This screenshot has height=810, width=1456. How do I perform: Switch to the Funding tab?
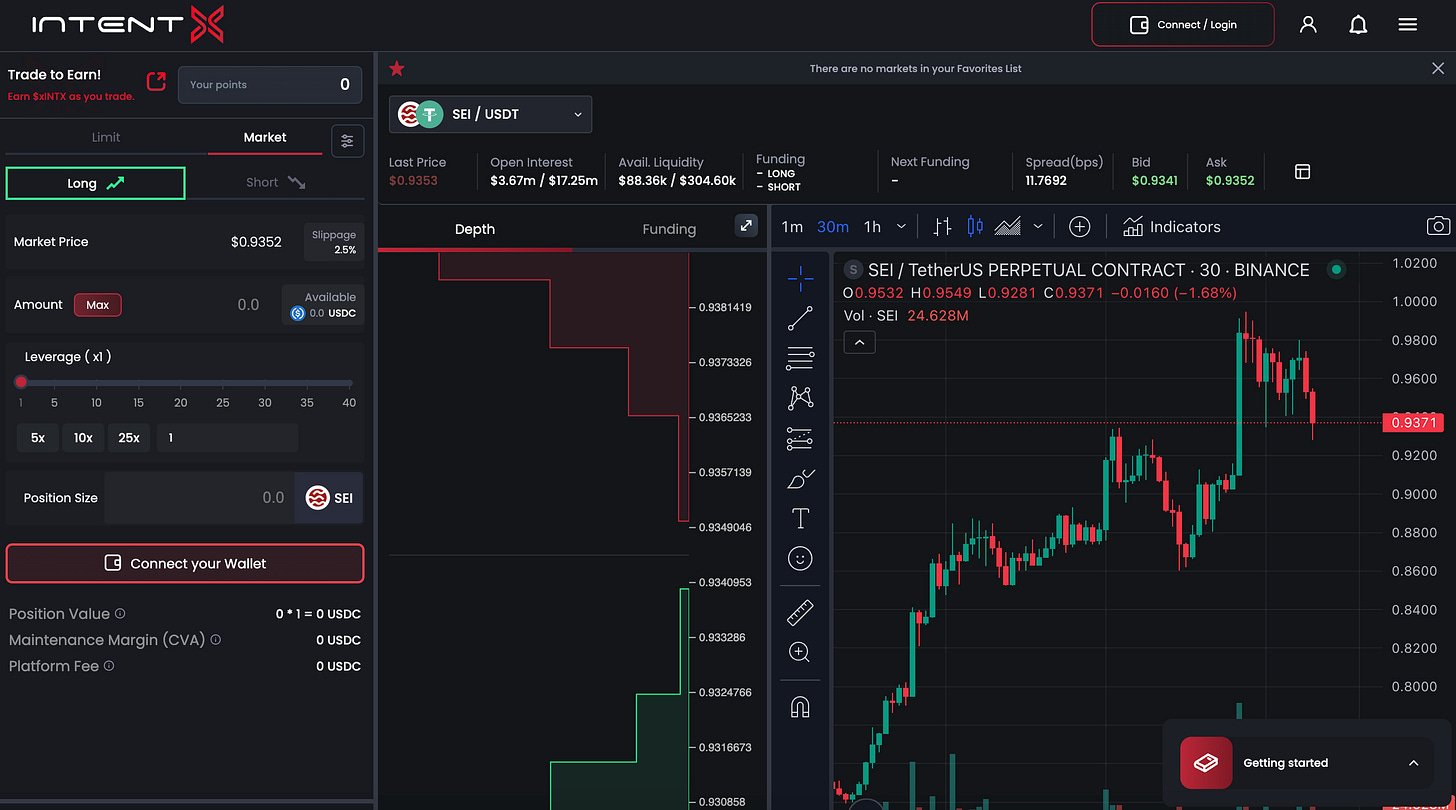tap(669, 229)
